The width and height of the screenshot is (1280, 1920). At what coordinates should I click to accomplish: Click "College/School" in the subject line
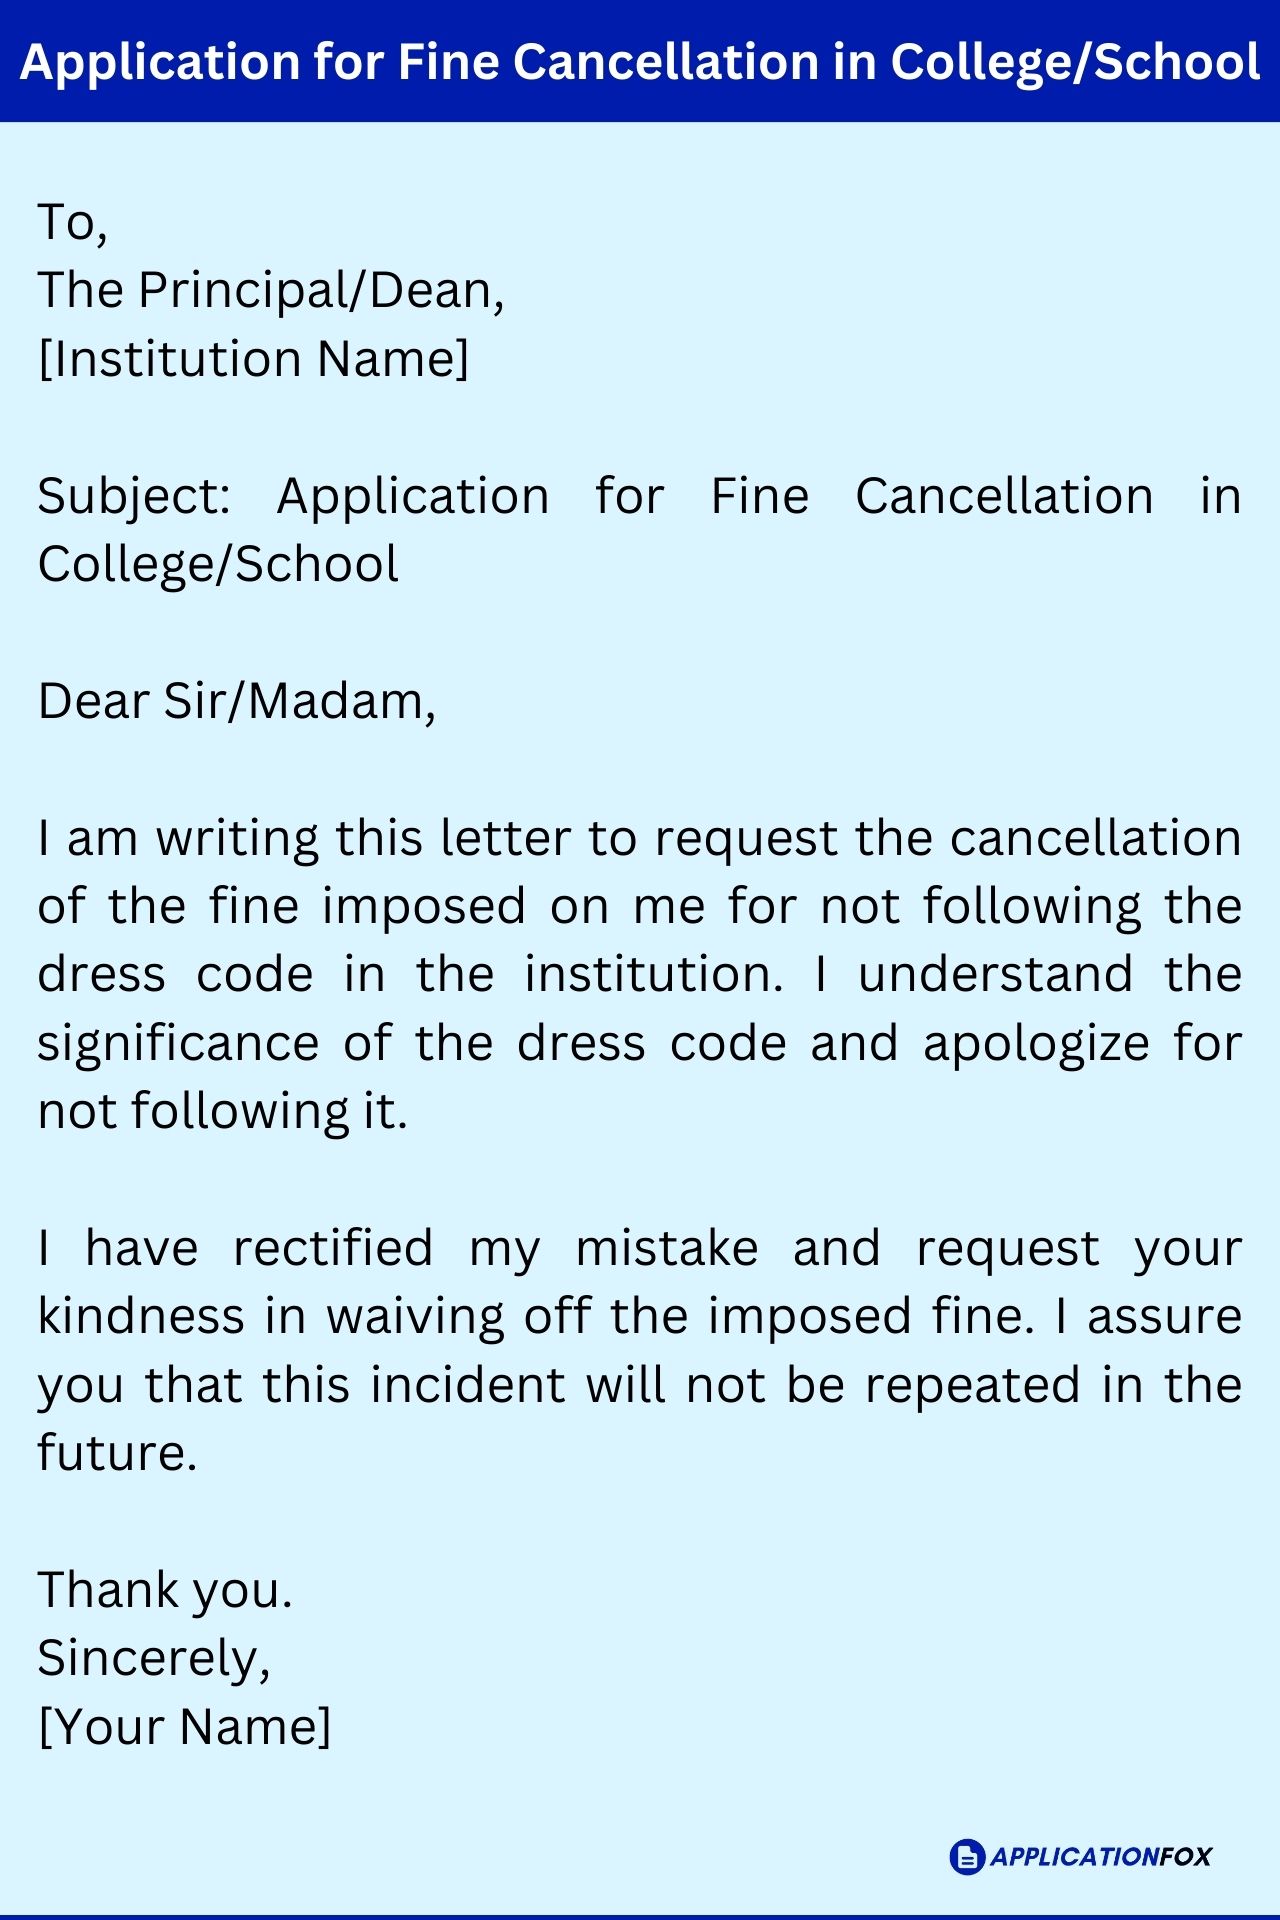[218, 565]
